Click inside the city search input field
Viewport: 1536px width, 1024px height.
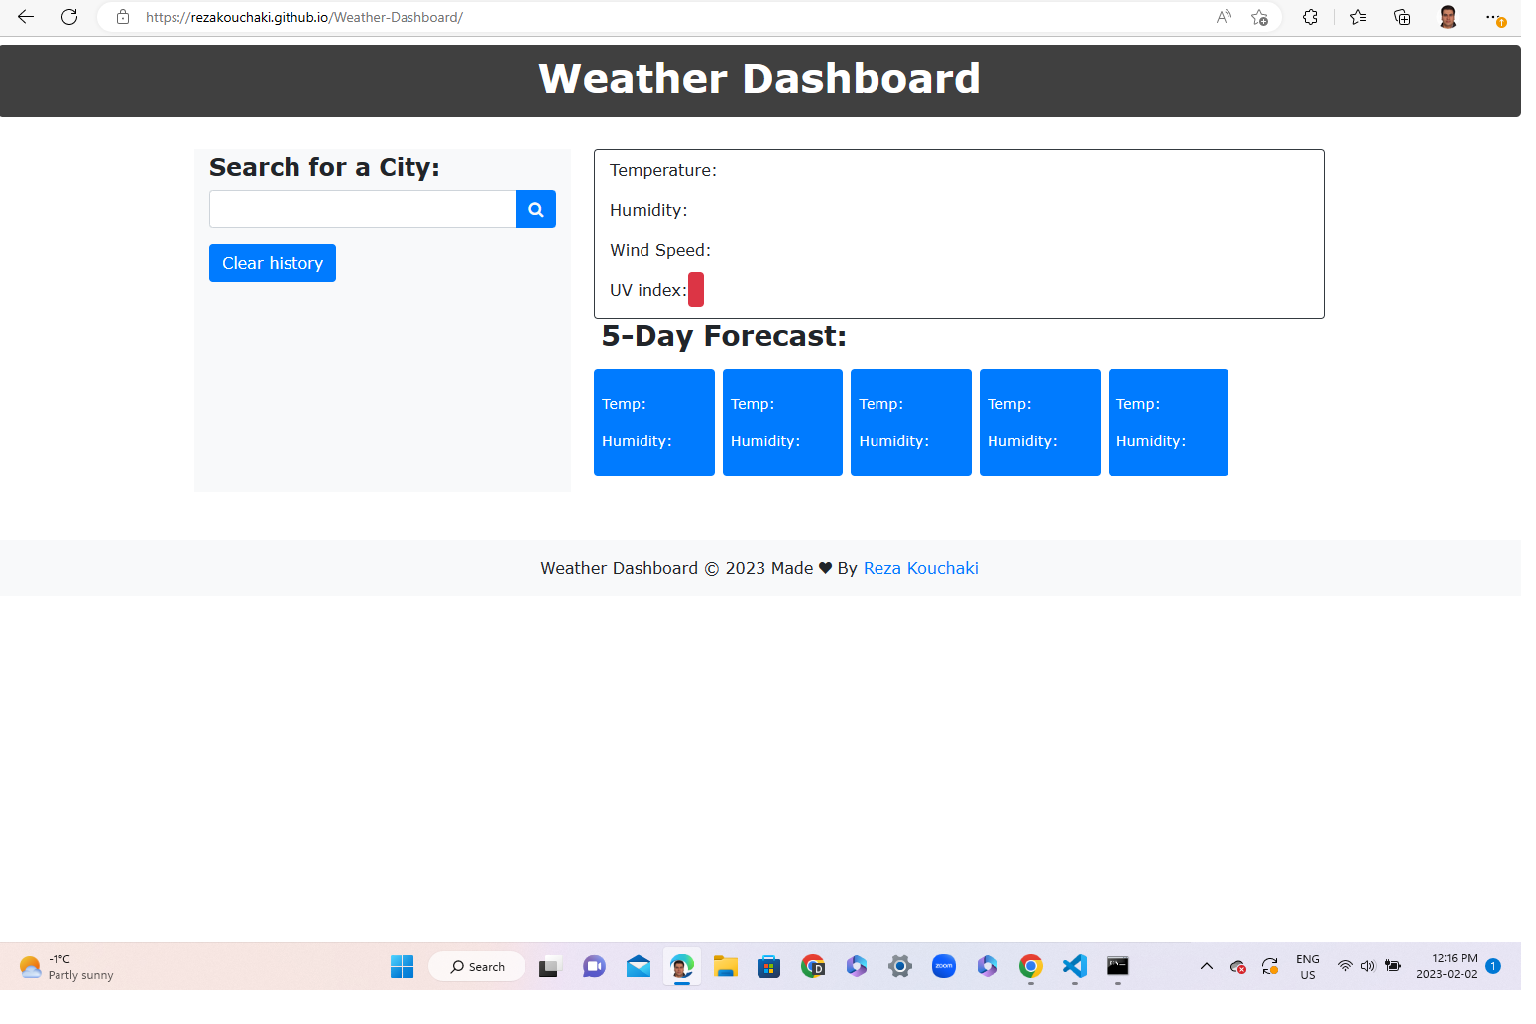[362, 209]
